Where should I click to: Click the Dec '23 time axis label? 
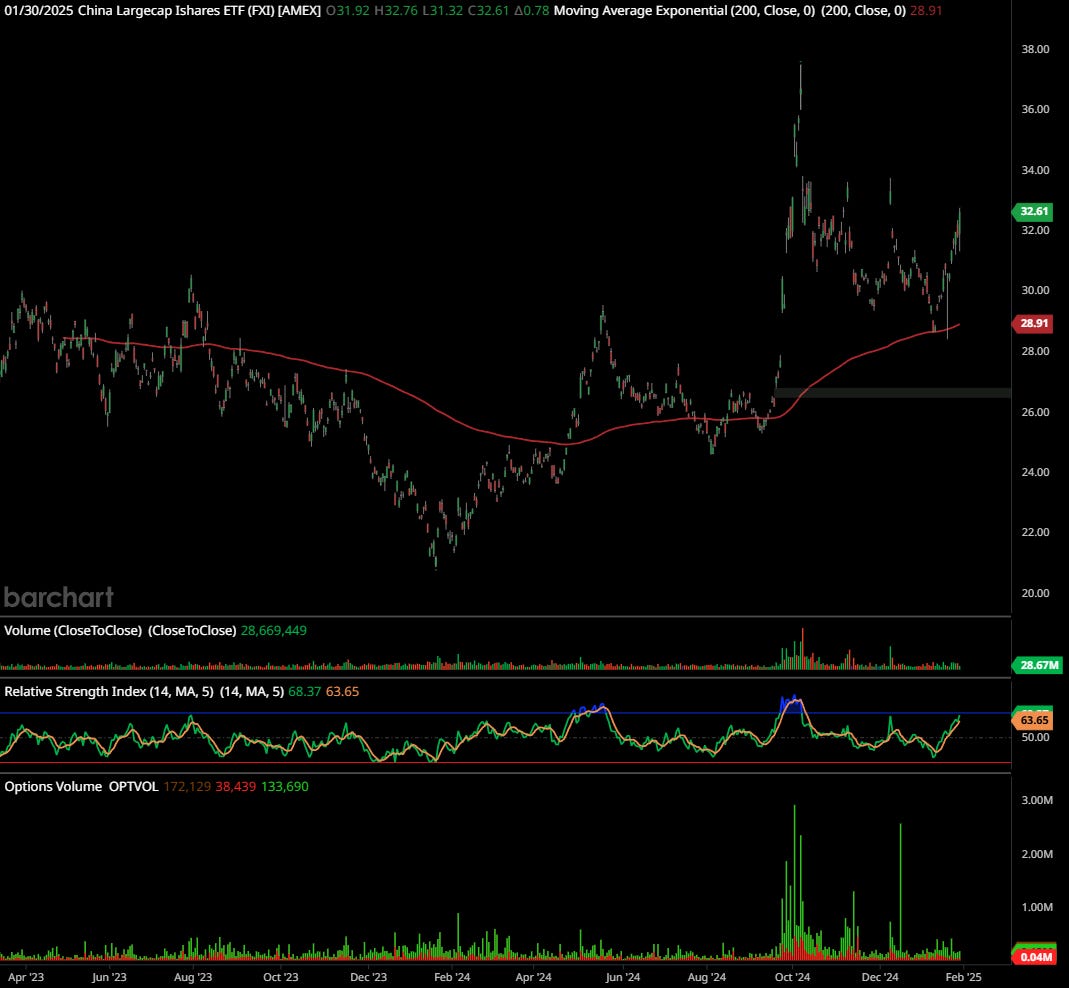[x=368, y=977]
